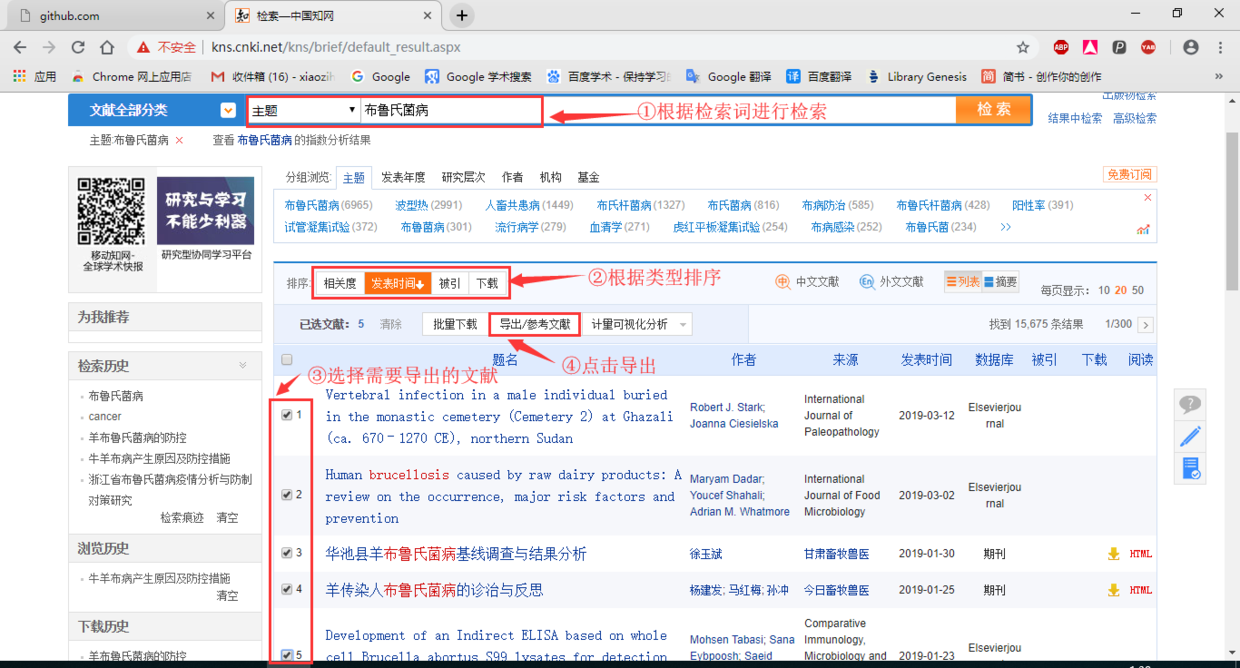The width and height of the screenshot is (1240, 668).
Task: Click 清除 to clear selected documents
Action: 390,324
